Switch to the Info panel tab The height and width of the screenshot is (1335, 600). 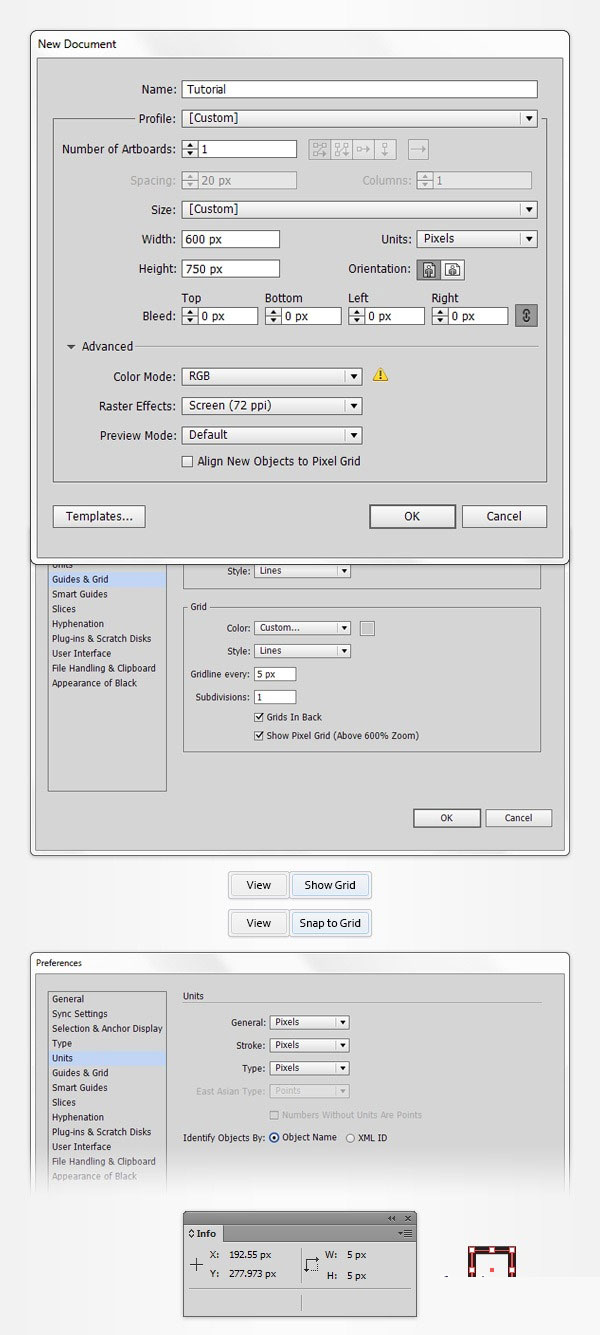205,1234
